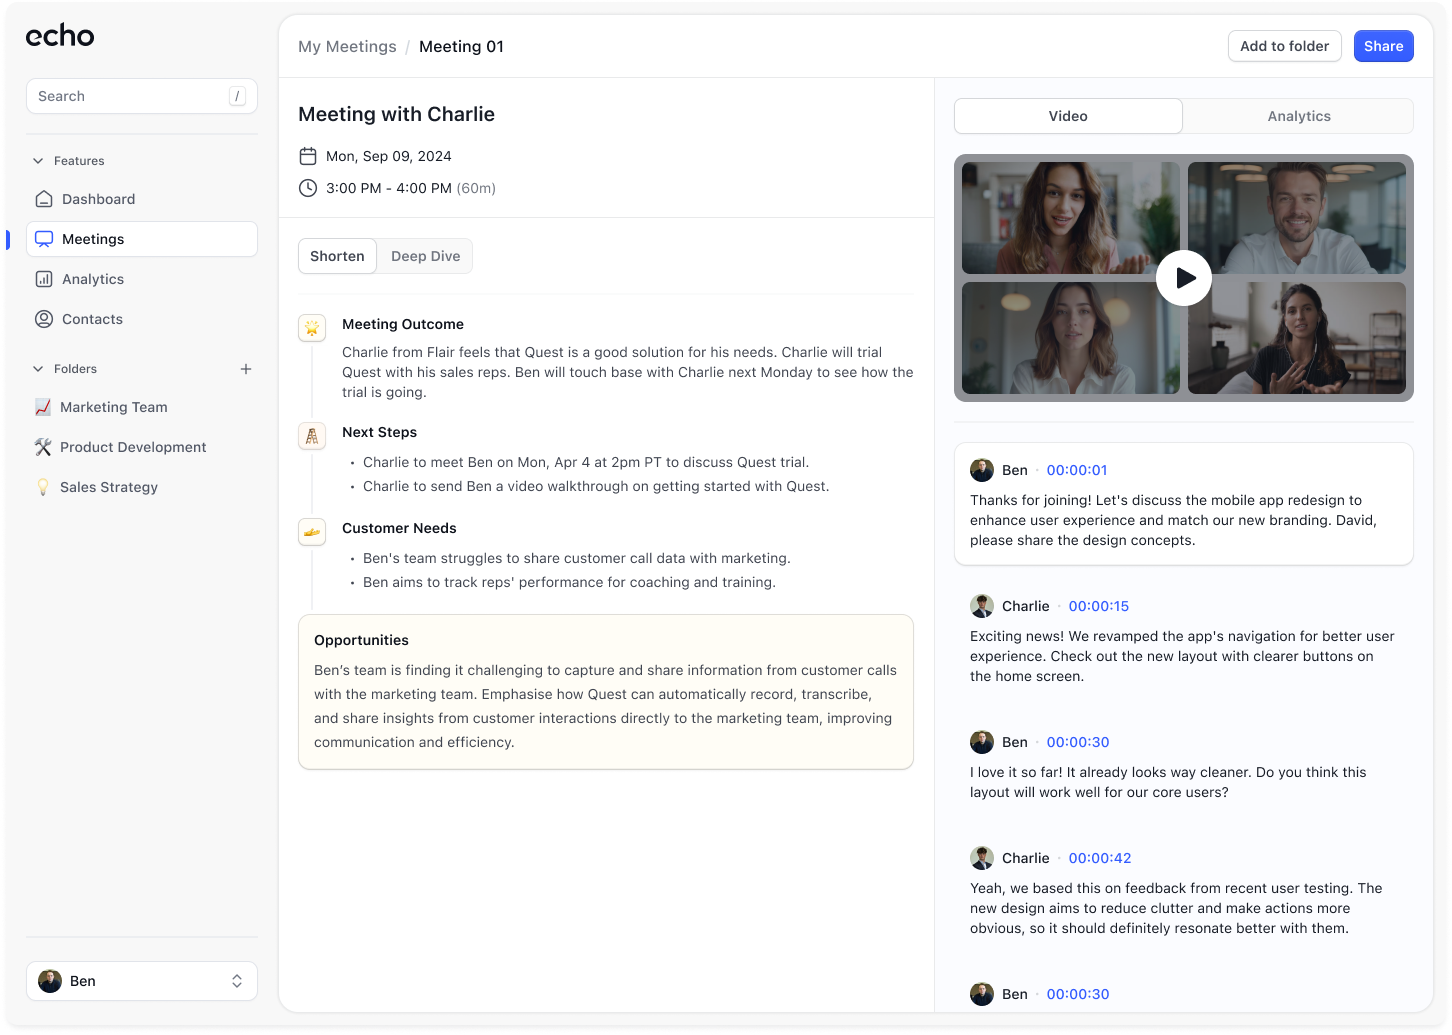Jump to timestamp 00:00:15
The height and width of the screenshot is (1035, 1452).
tap(1098, 606)
